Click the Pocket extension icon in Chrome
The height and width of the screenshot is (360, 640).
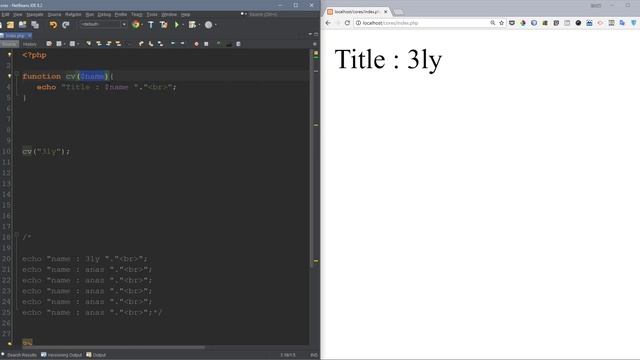click(x=512, y=23)
